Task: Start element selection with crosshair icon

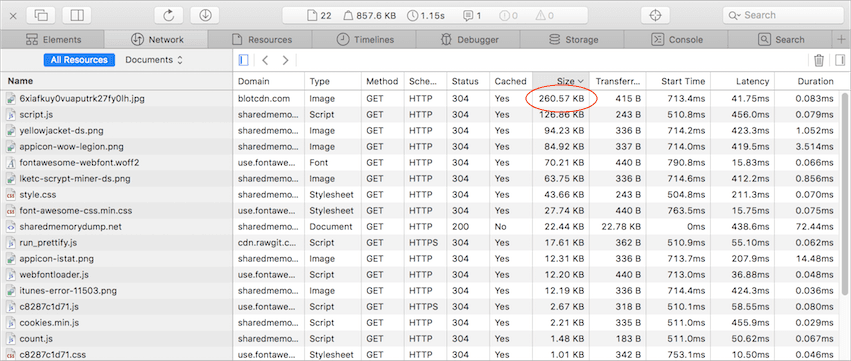Action: click(656, 16)
